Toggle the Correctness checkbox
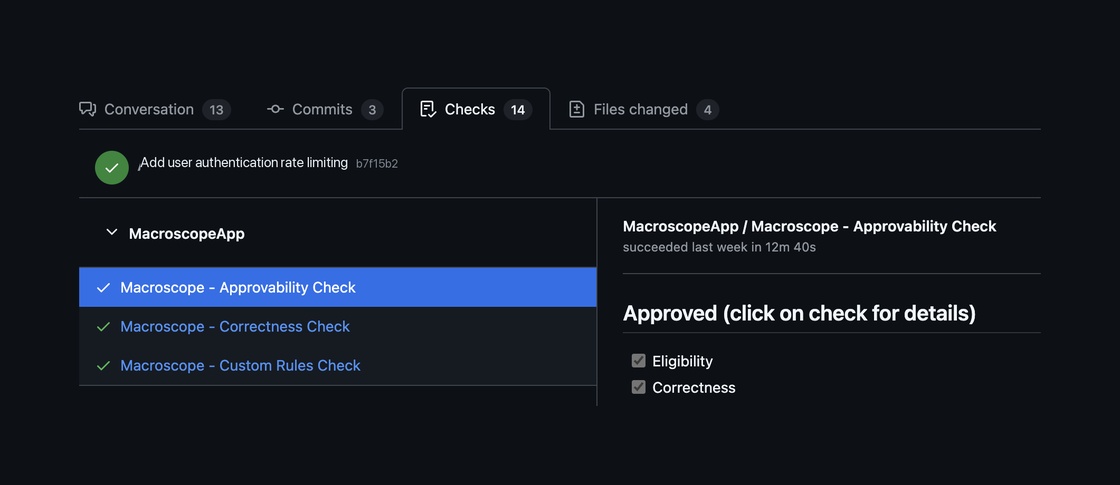This screenshot has width=1120, height=485. [x=638, y=387]
